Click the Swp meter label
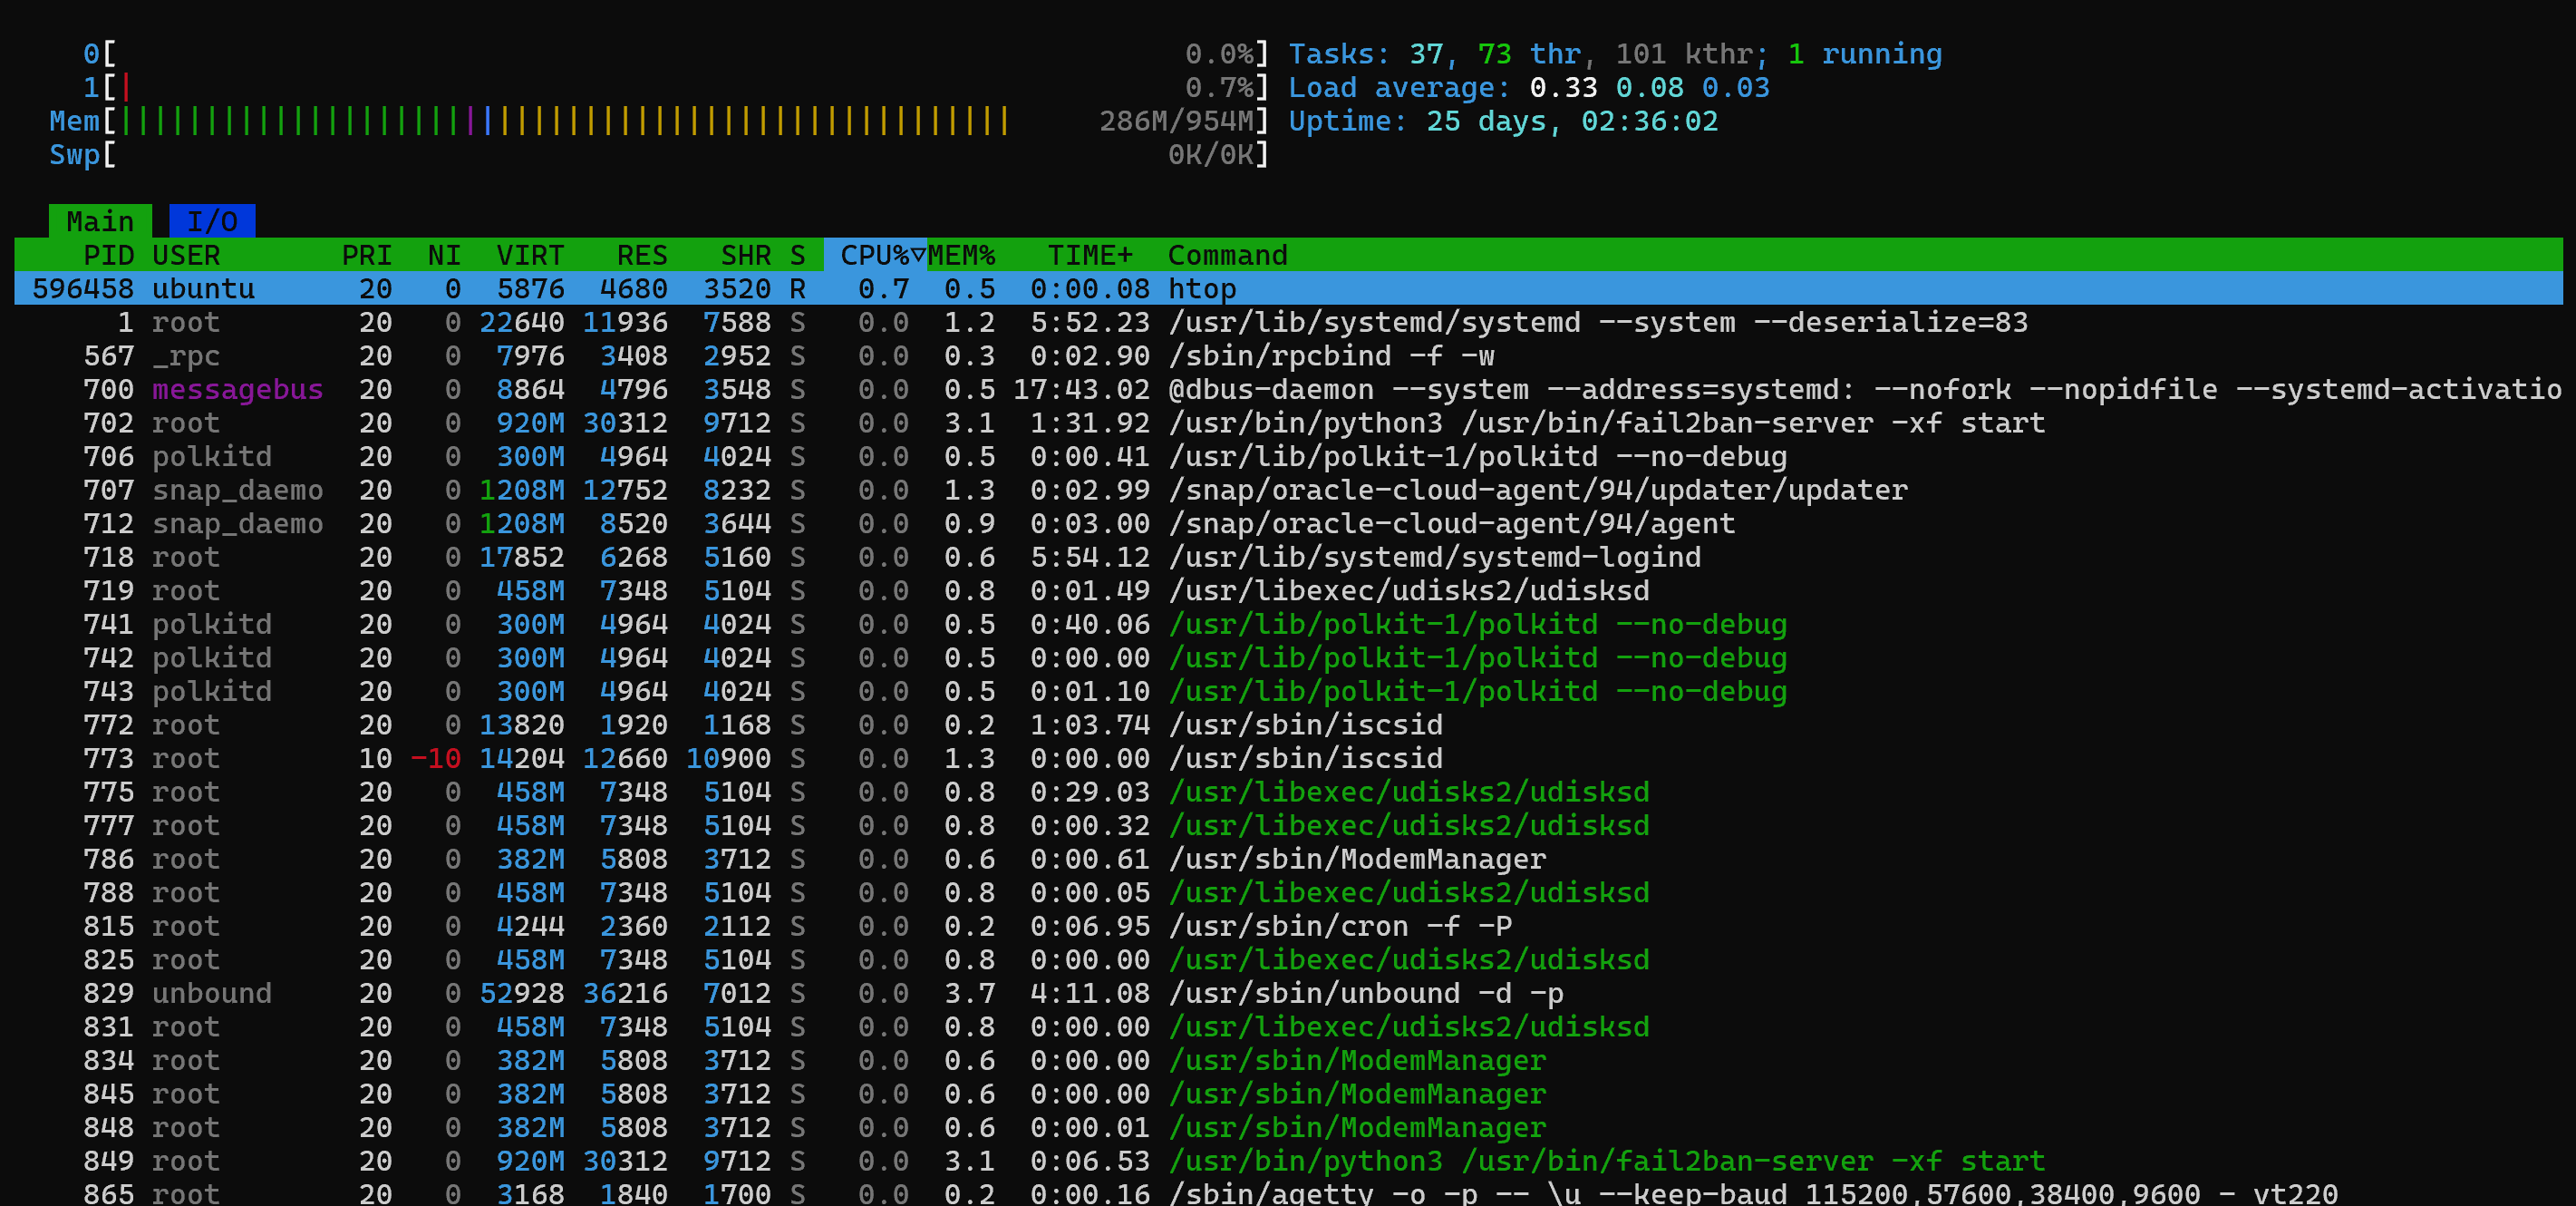This screenshot has width=2576, height=1206. tap(75, 155)
